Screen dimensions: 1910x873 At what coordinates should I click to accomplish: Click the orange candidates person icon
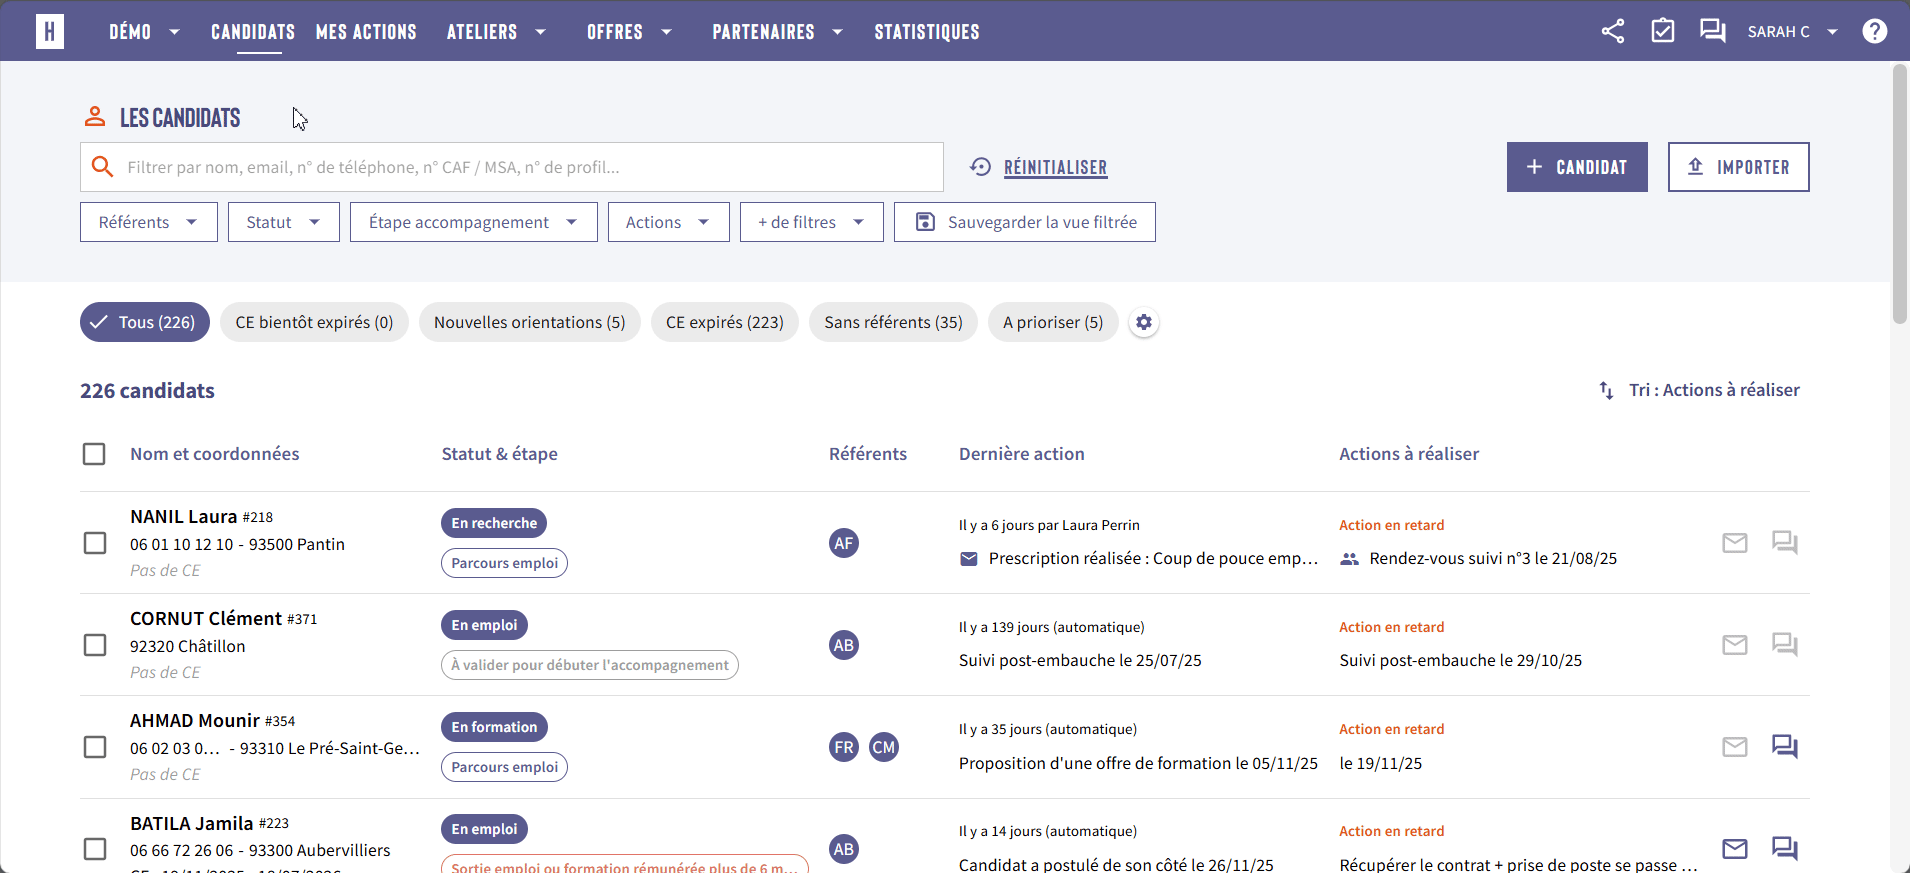[x=95, y=117]
